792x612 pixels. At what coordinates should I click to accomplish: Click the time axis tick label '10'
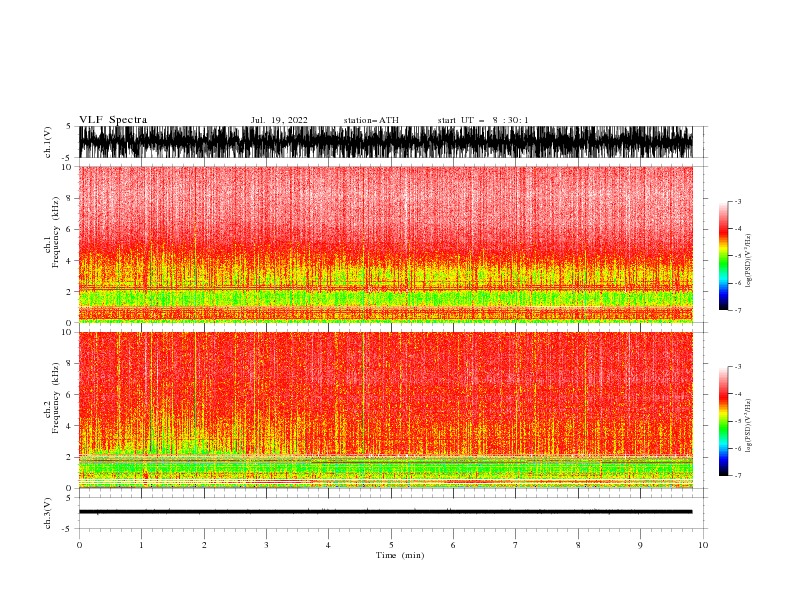click(703, 545)
